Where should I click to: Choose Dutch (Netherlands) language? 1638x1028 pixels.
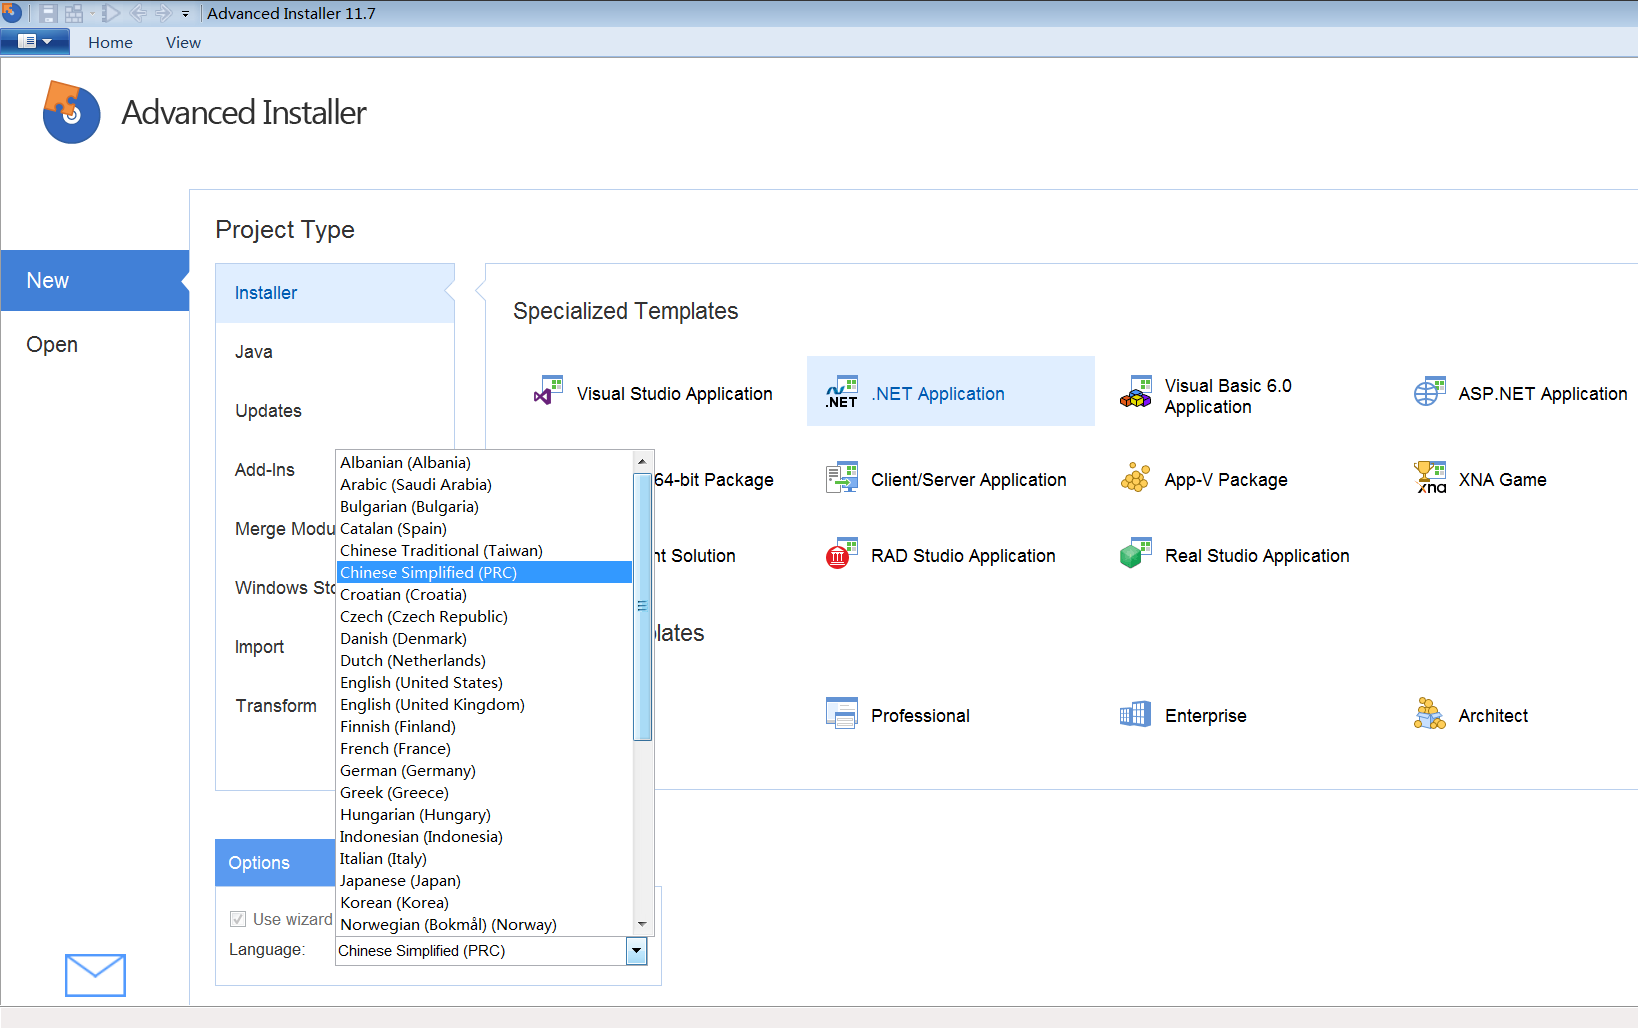point(485,660)
